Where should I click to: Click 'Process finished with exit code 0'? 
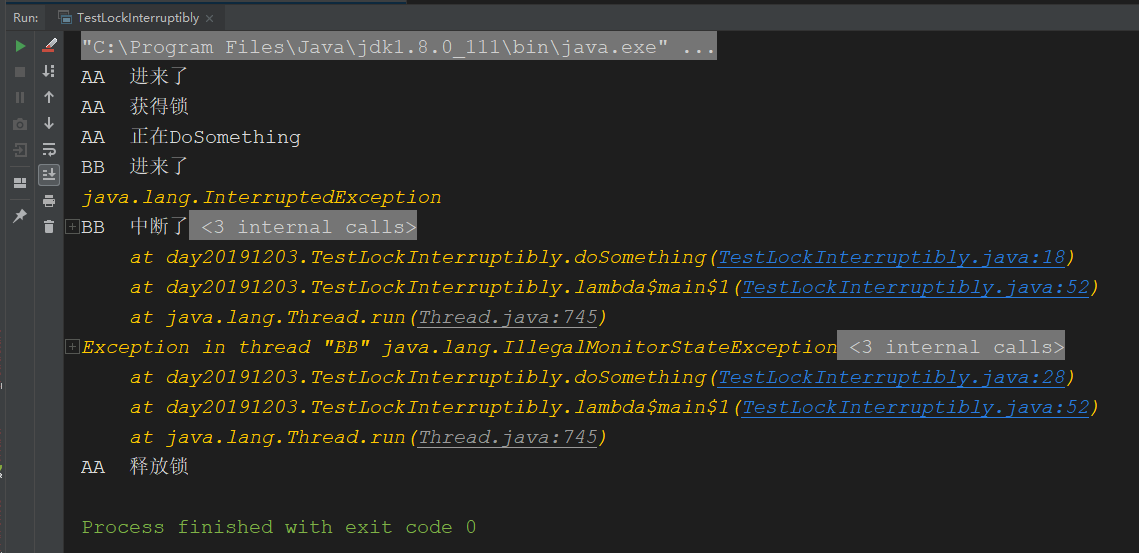point(279,527)
